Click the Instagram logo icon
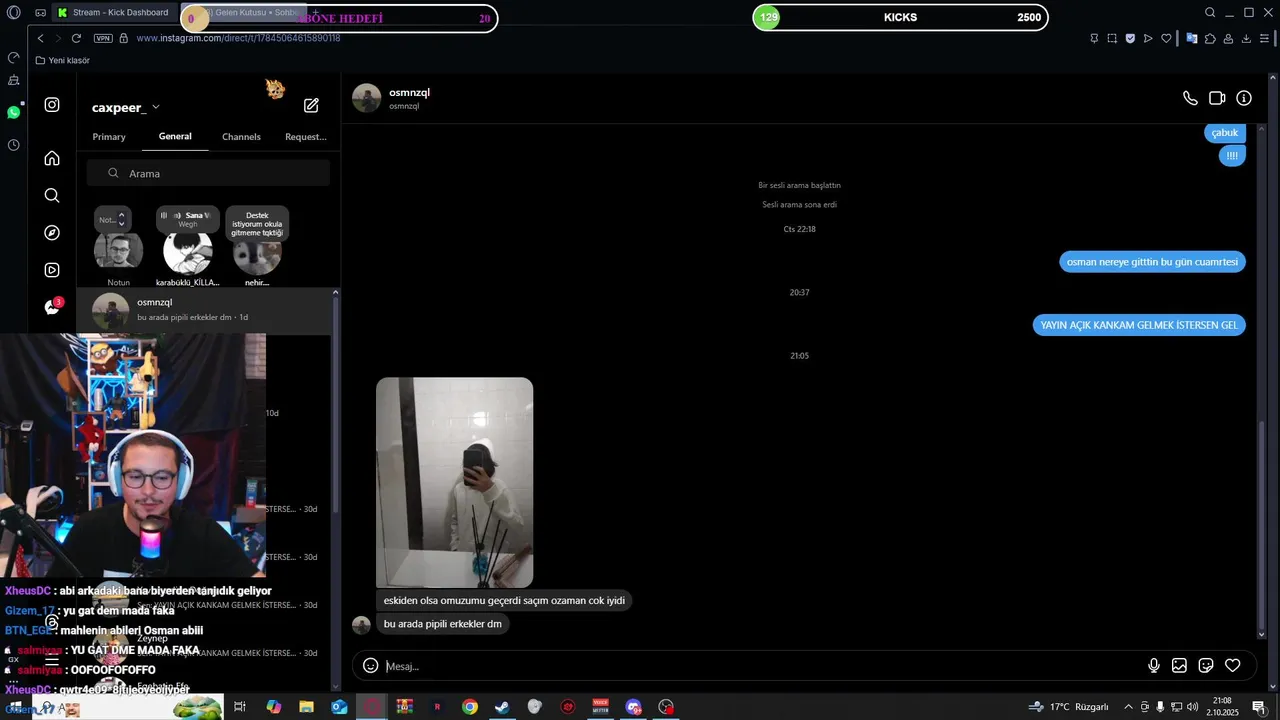This screenshot has height=720, width=1280. coord(52,104)
